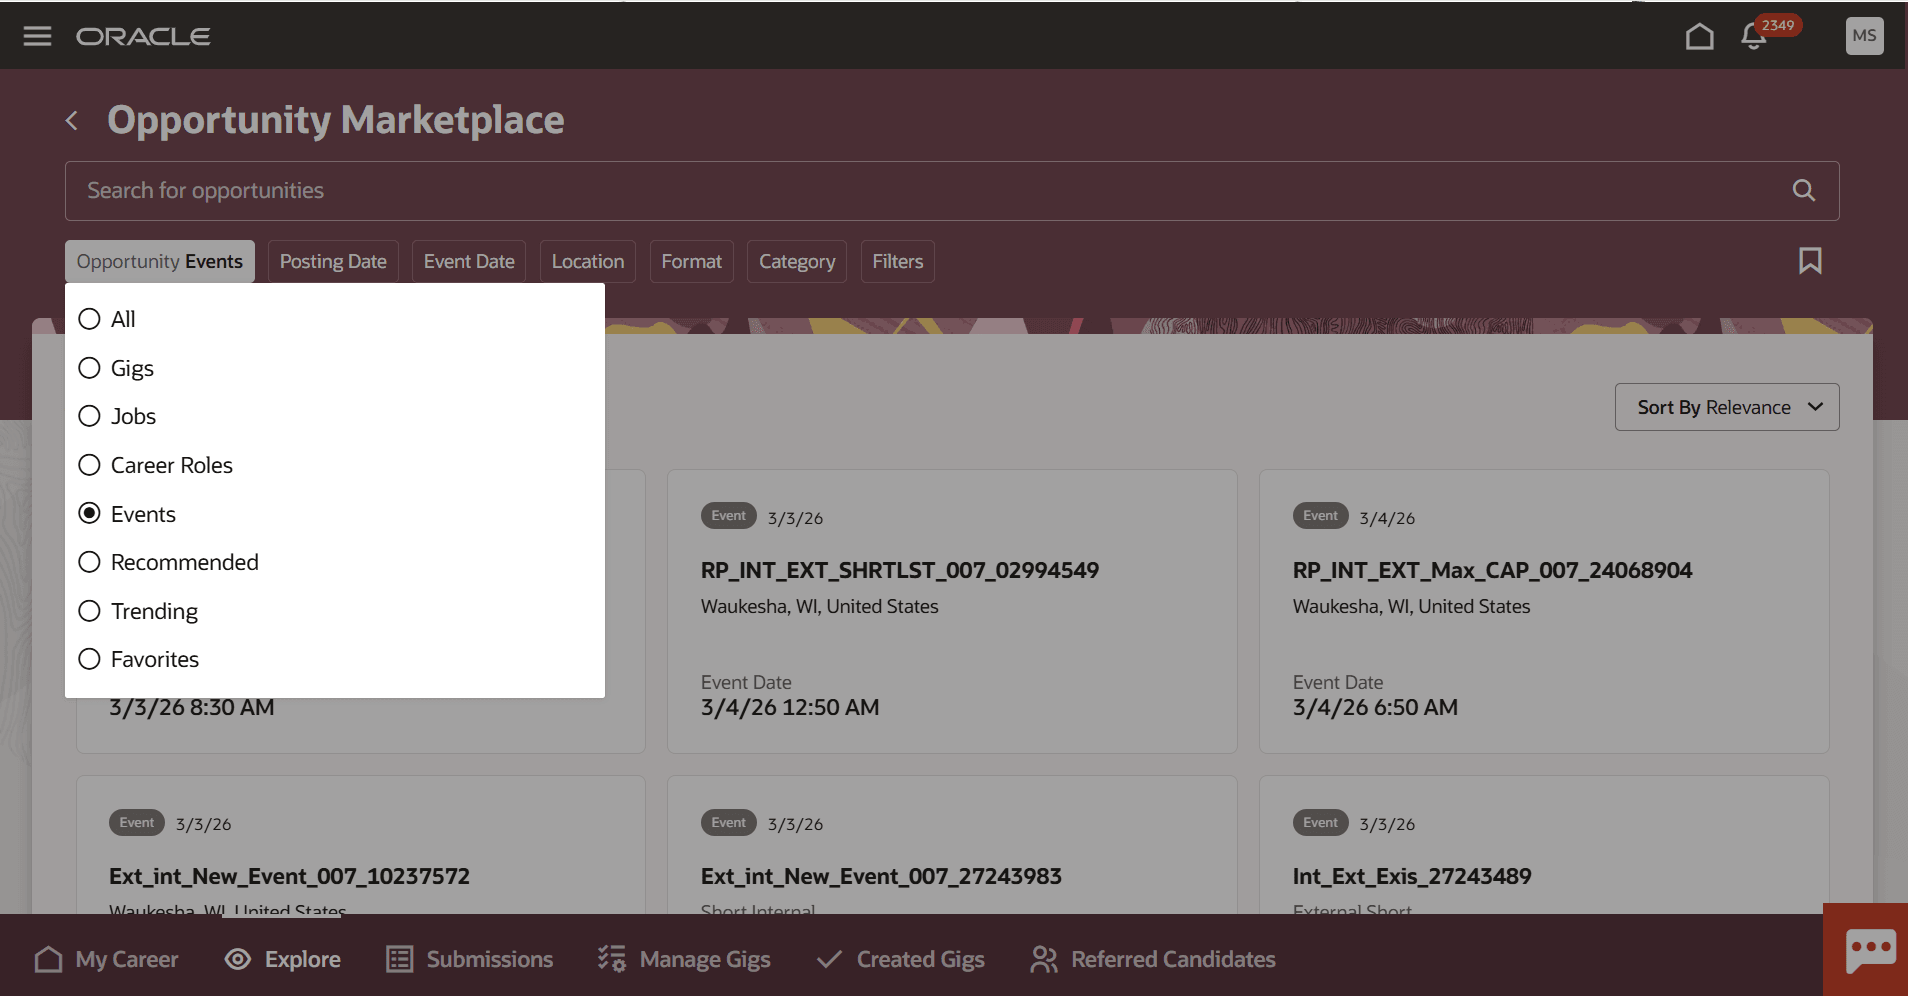
Task: Click Event badge on Int_Ext_Exis card
Action: (1321, 822)
